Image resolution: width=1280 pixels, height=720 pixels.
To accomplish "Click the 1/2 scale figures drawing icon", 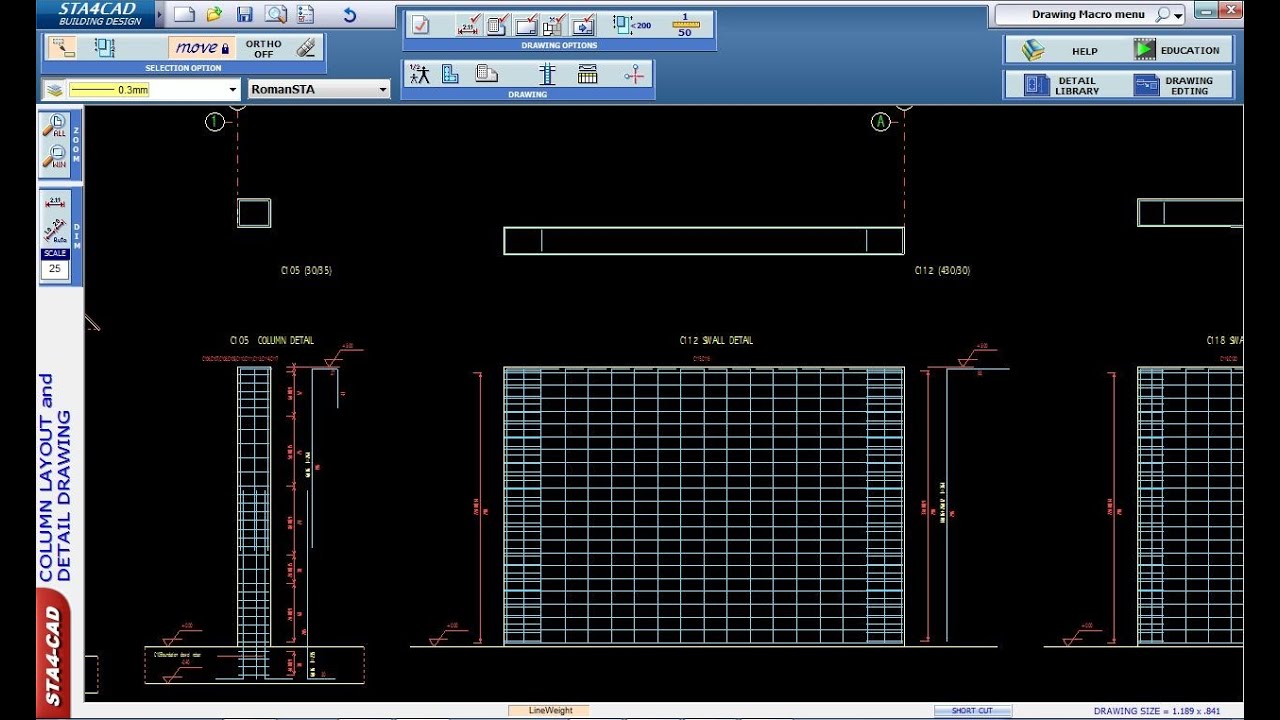I will (419, 74).
